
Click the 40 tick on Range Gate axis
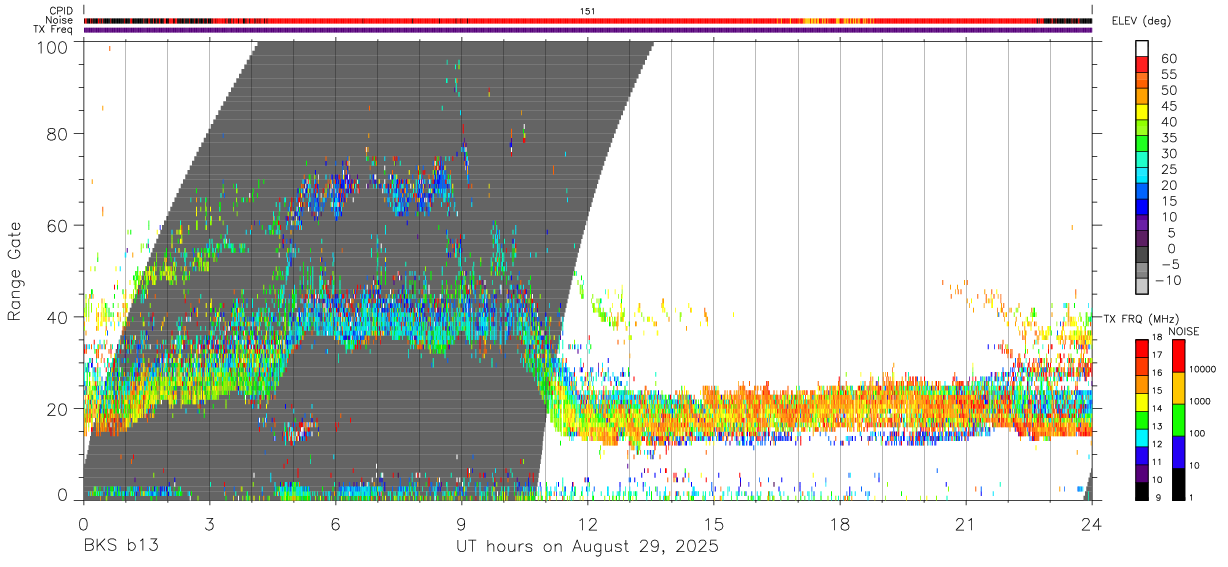point(57,318)
